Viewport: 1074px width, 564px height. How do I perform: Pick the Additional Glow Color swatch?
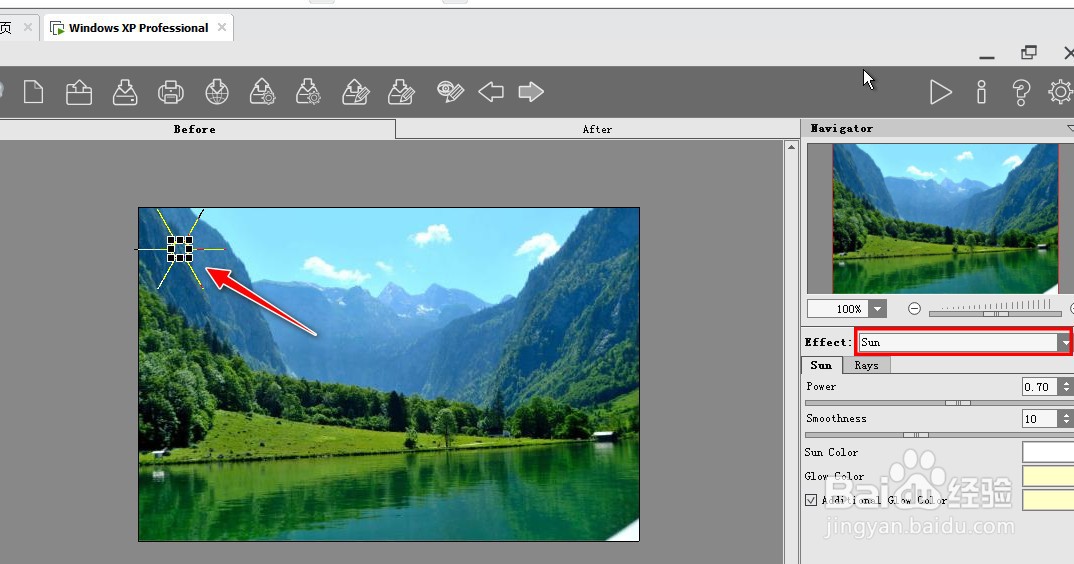click(1048, 500)
